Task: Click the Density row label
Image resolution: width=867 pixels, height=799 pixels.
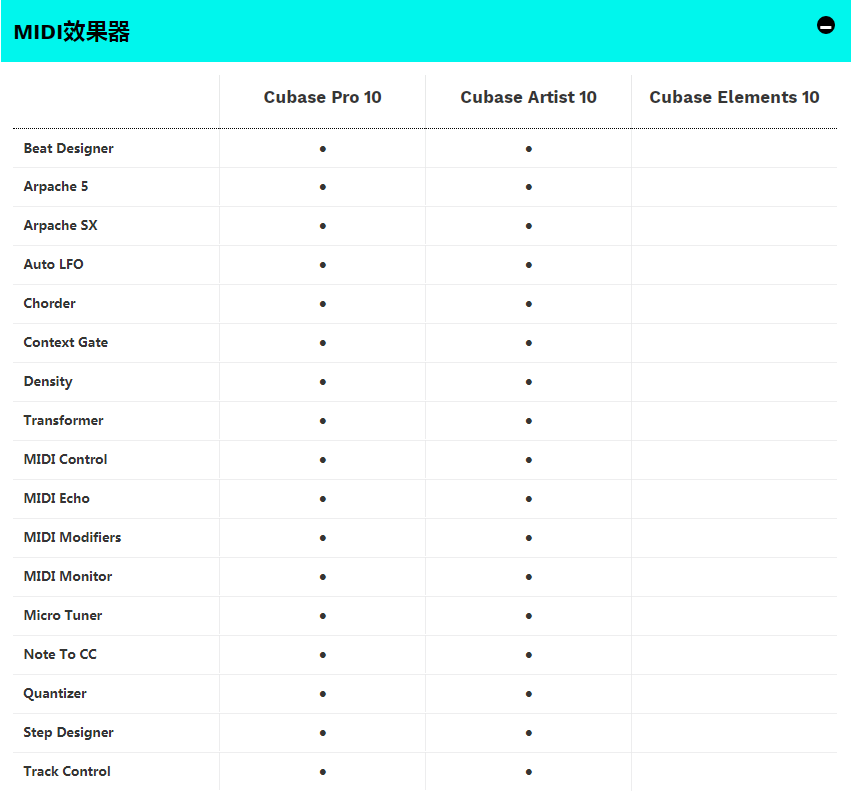Action: coord(48,382)
